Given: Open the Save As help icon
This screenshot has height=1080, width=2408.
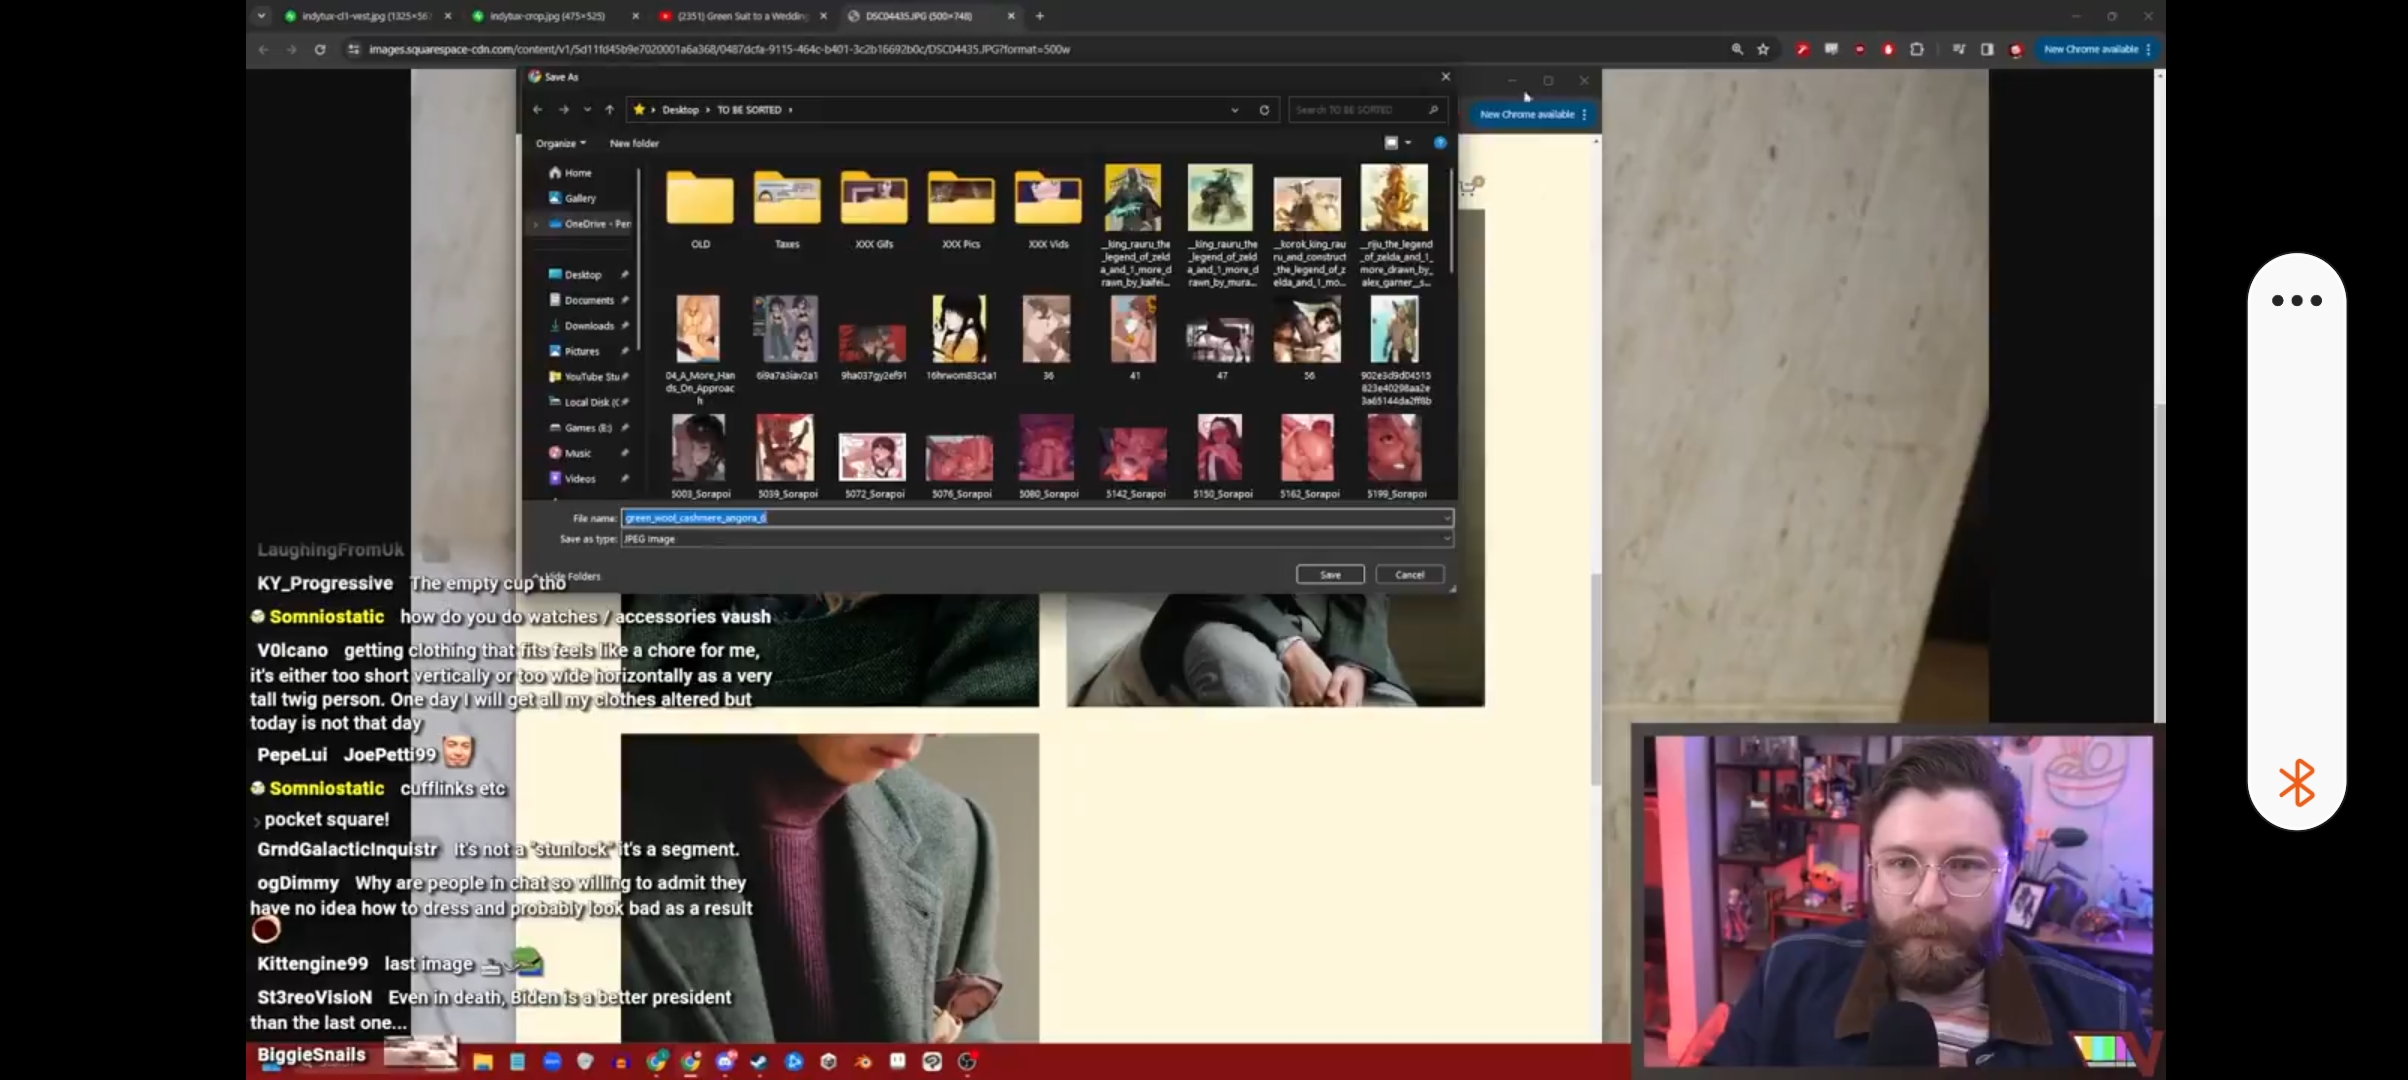Looking at the screenshot, I should point(1440,143).
